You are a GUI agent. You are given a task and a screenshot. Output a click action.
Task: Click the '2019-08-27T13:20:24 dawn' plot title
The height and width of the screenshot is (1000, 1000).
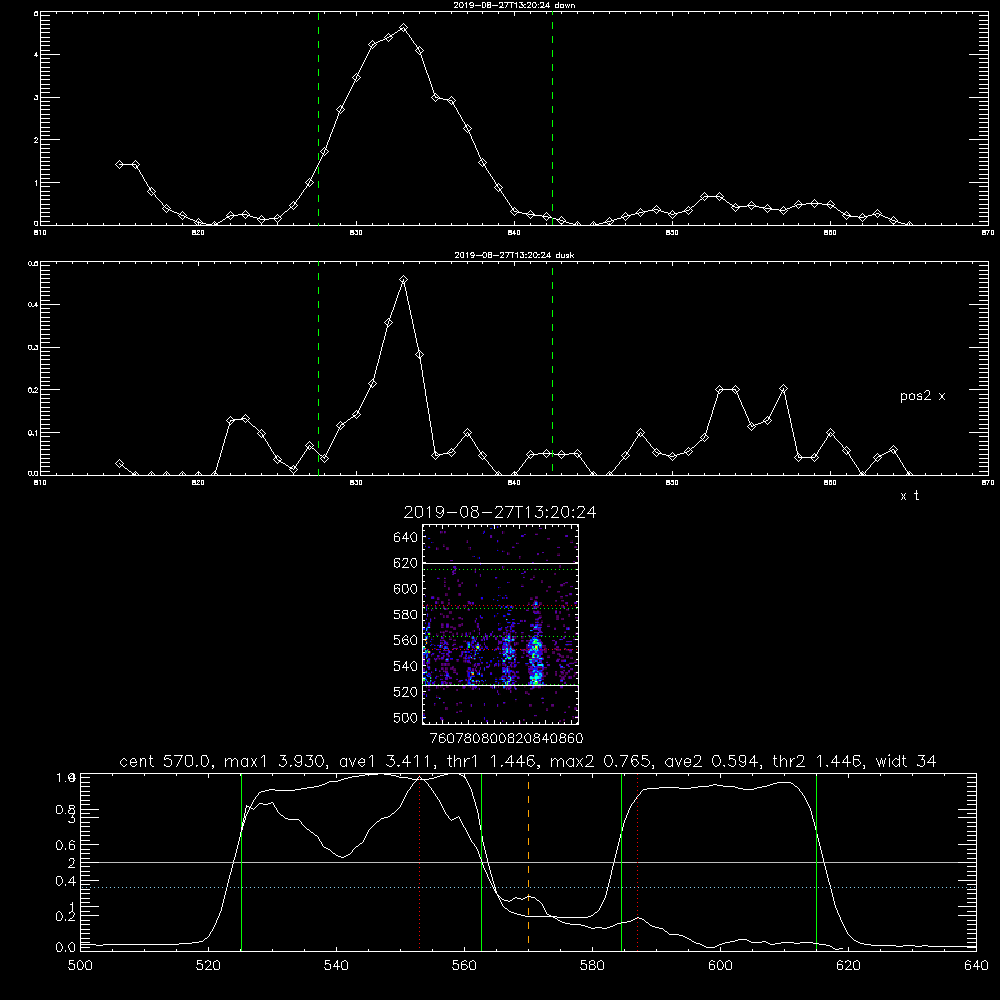click(x=514, y=5)
